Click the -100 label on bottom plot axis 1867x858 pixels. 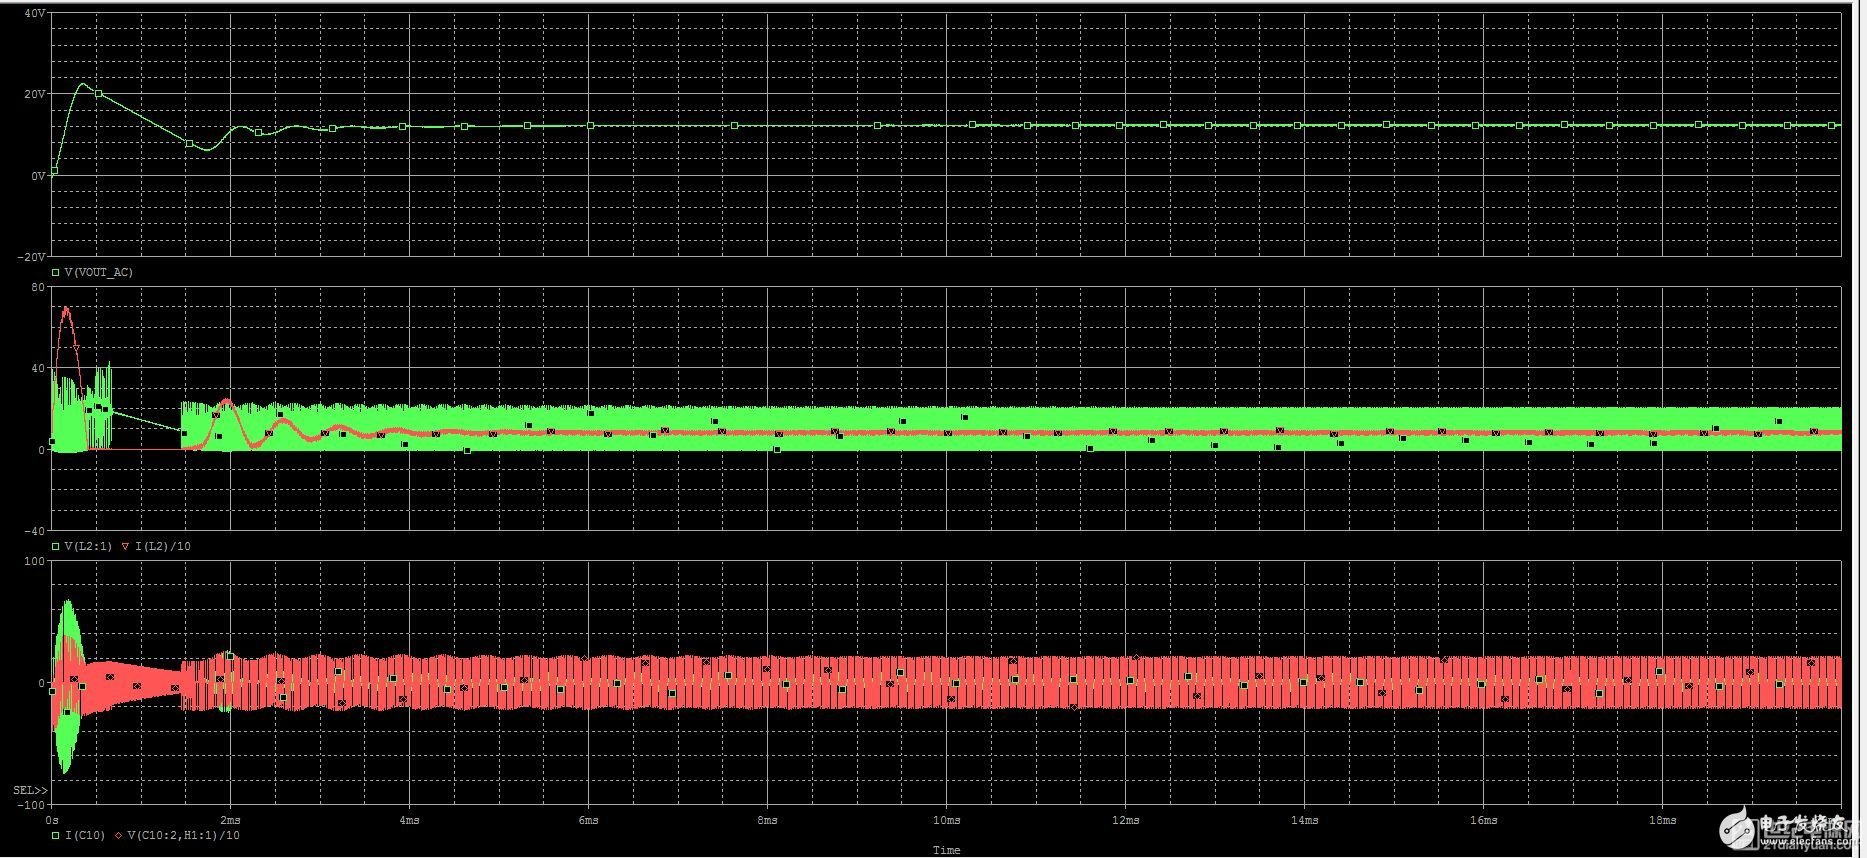[x=32, y=805]
